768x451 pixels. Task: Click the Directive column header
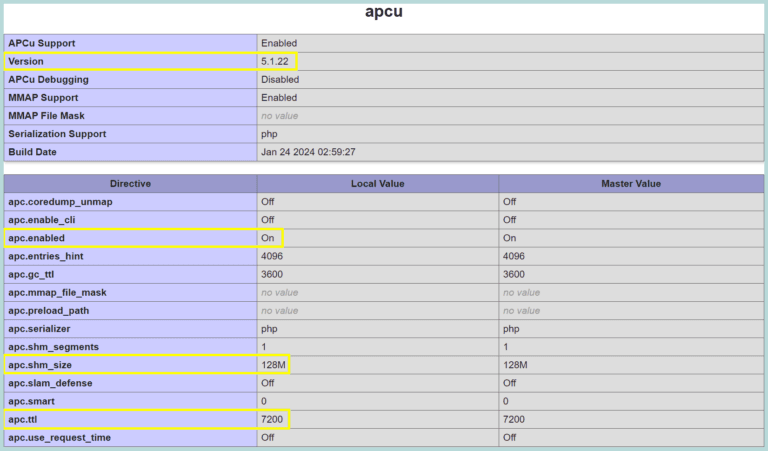130,184
